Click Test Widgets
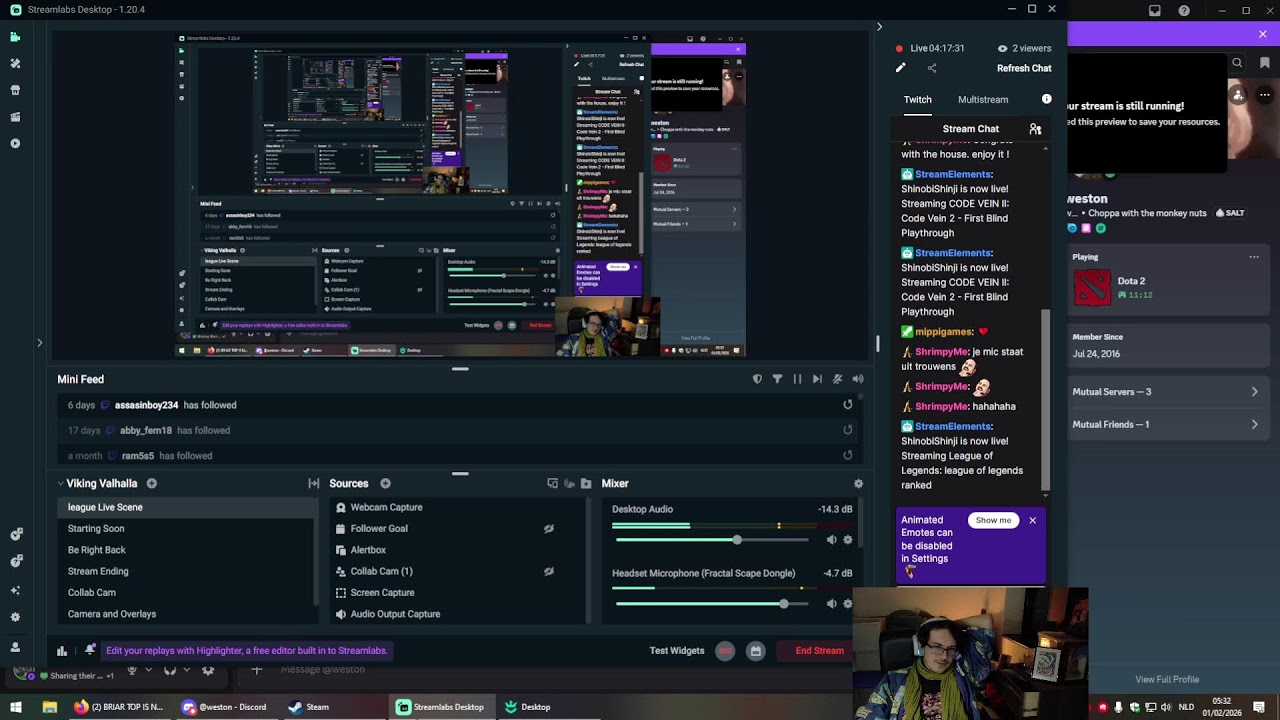1280x720 pixels. click(677, 650)
